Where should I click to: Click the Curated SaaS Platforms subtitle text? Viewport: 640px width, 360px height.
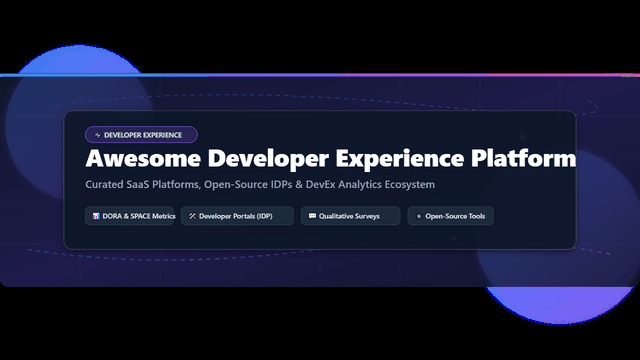pos(260,184)
